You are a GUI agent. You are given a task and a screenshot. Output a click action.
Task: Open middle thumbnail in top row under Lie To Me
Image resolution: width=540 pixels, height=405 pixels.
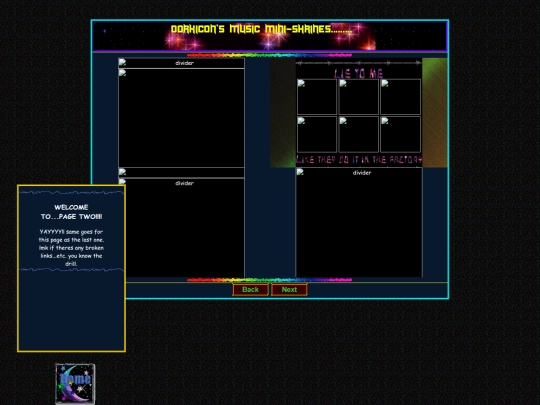tap(359, 97)
